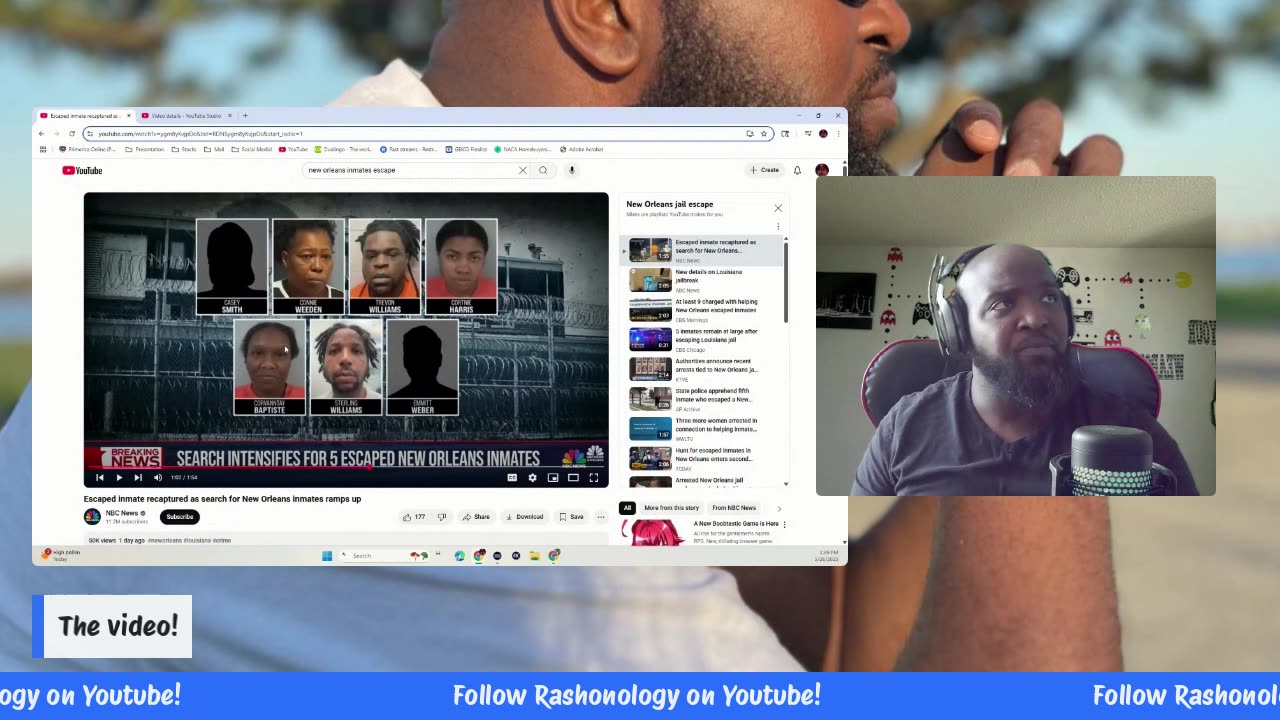Open the Duolingo bookmark
The width and height of the screenshot is (1280, 720).
click(x=344, y=149)
